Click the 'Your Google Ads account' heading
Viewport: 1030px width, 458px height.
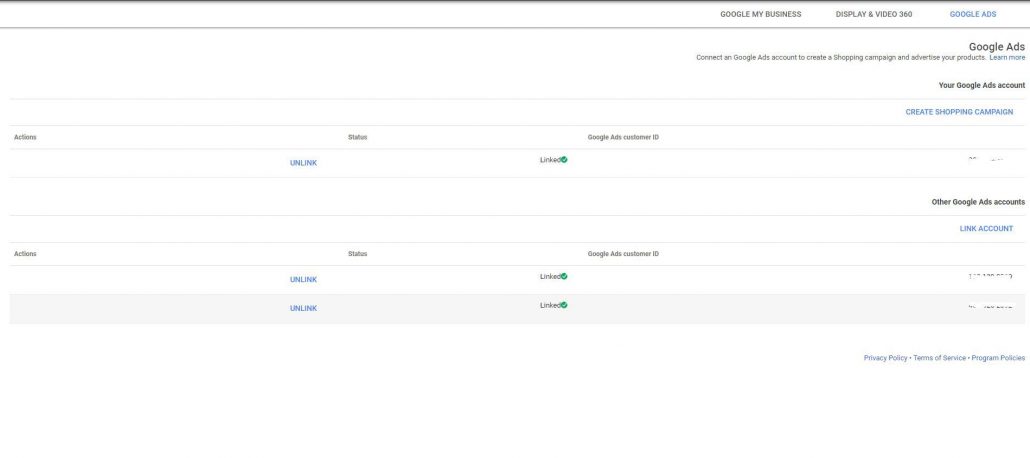coord(981,85)
